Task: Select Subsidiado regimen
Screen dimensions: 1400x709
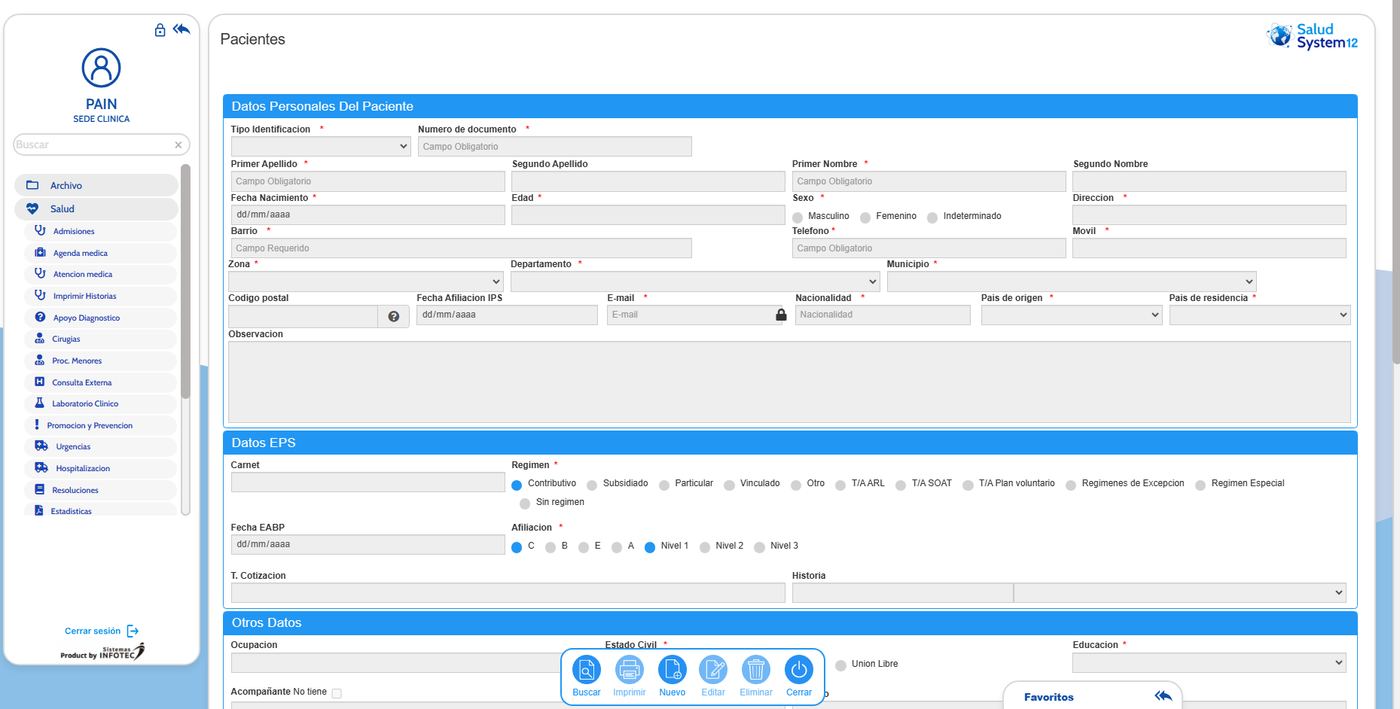Action: [593, 485]
